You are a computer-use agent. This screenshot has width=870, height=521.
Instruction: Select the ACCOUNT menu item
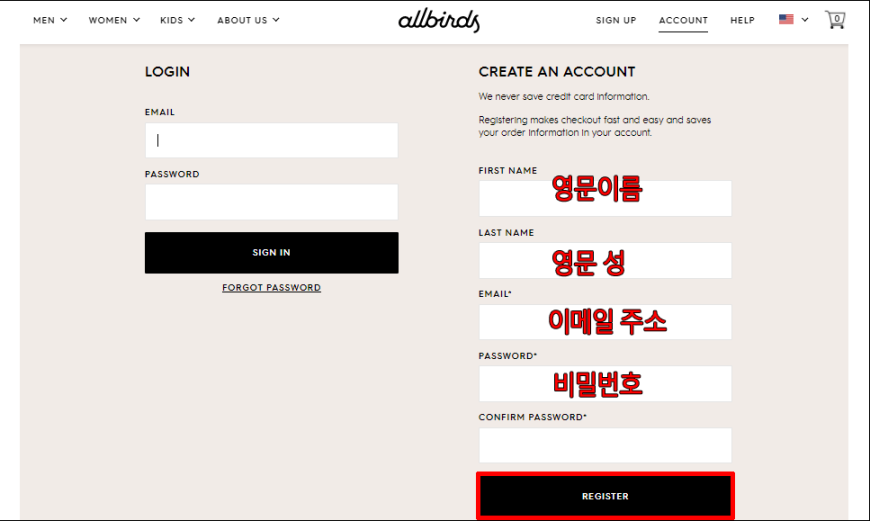[x=683, y=21]
